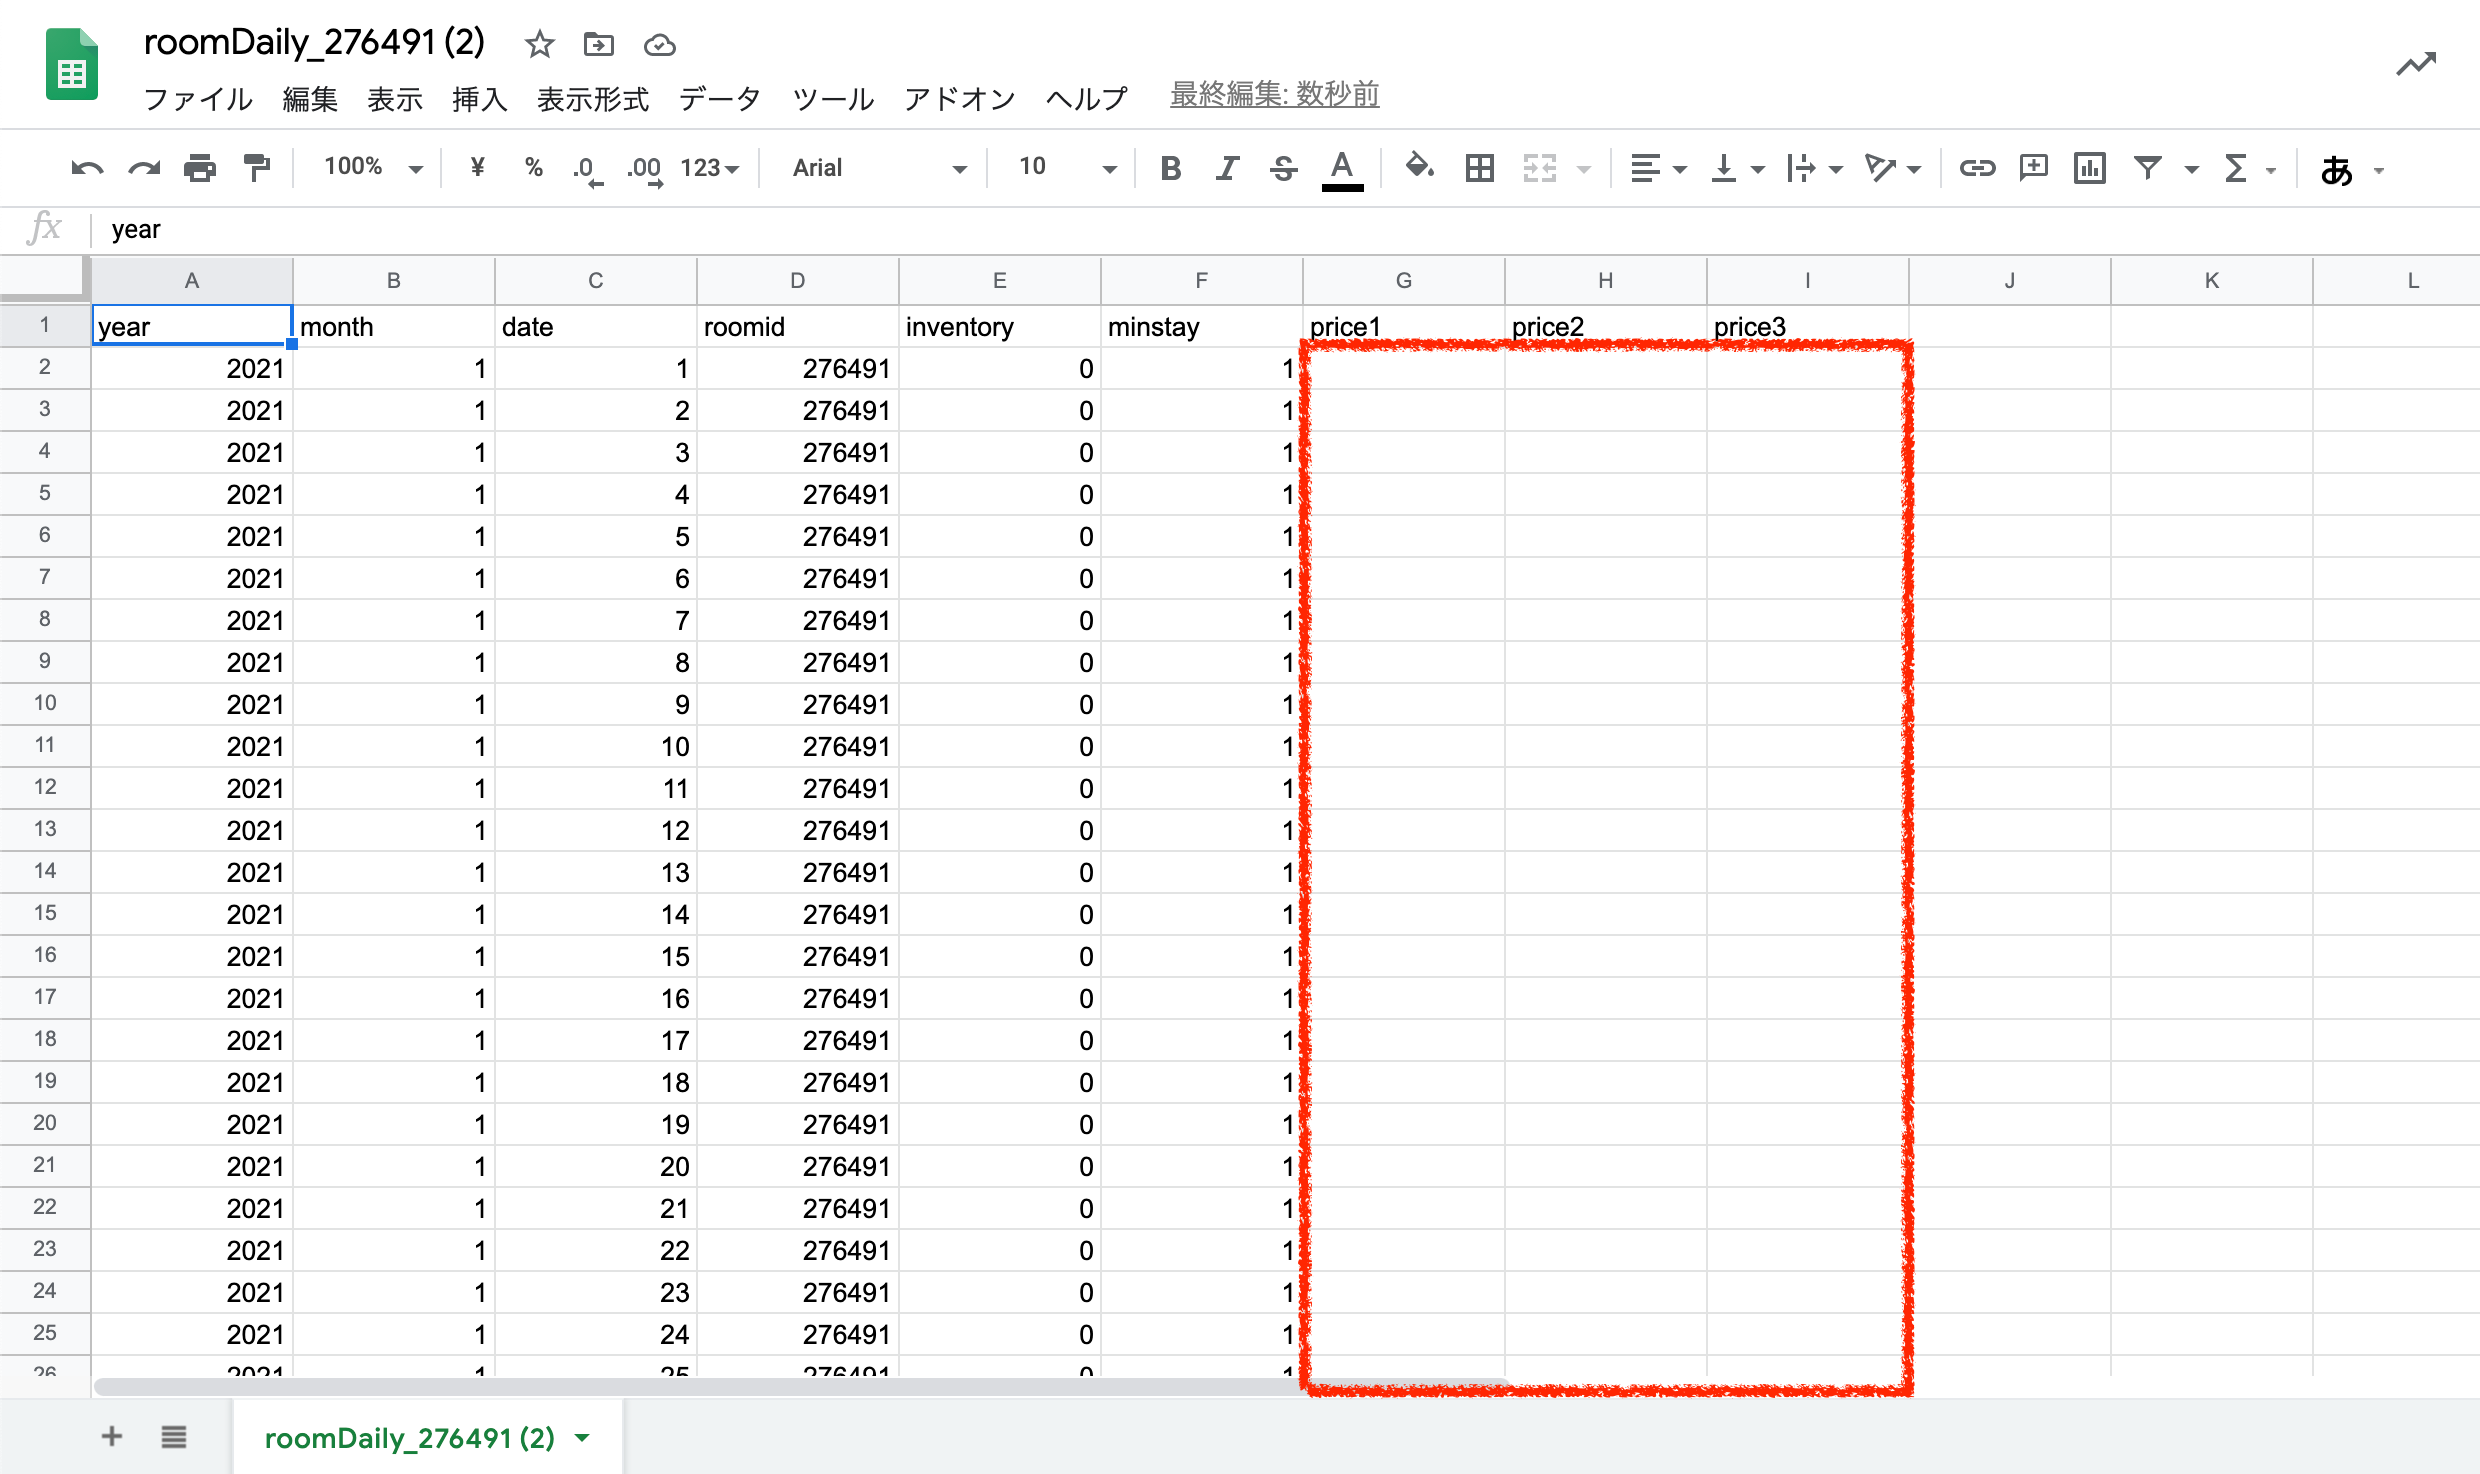Click the print icon
Screen dimensions: 2480x1474
click(200, 168)
